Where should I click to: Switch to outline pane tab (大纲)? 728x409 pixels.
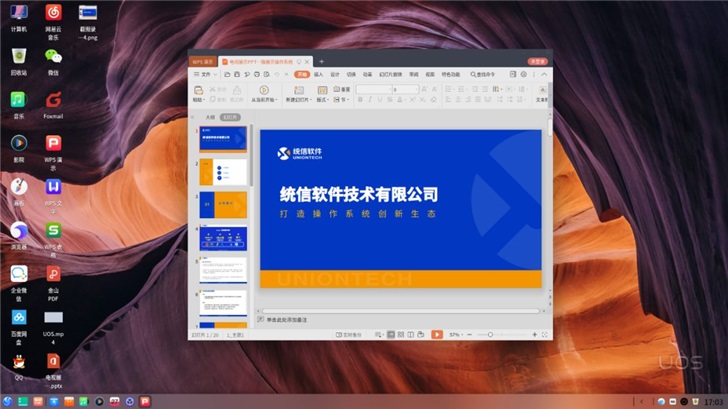[210, 117]
